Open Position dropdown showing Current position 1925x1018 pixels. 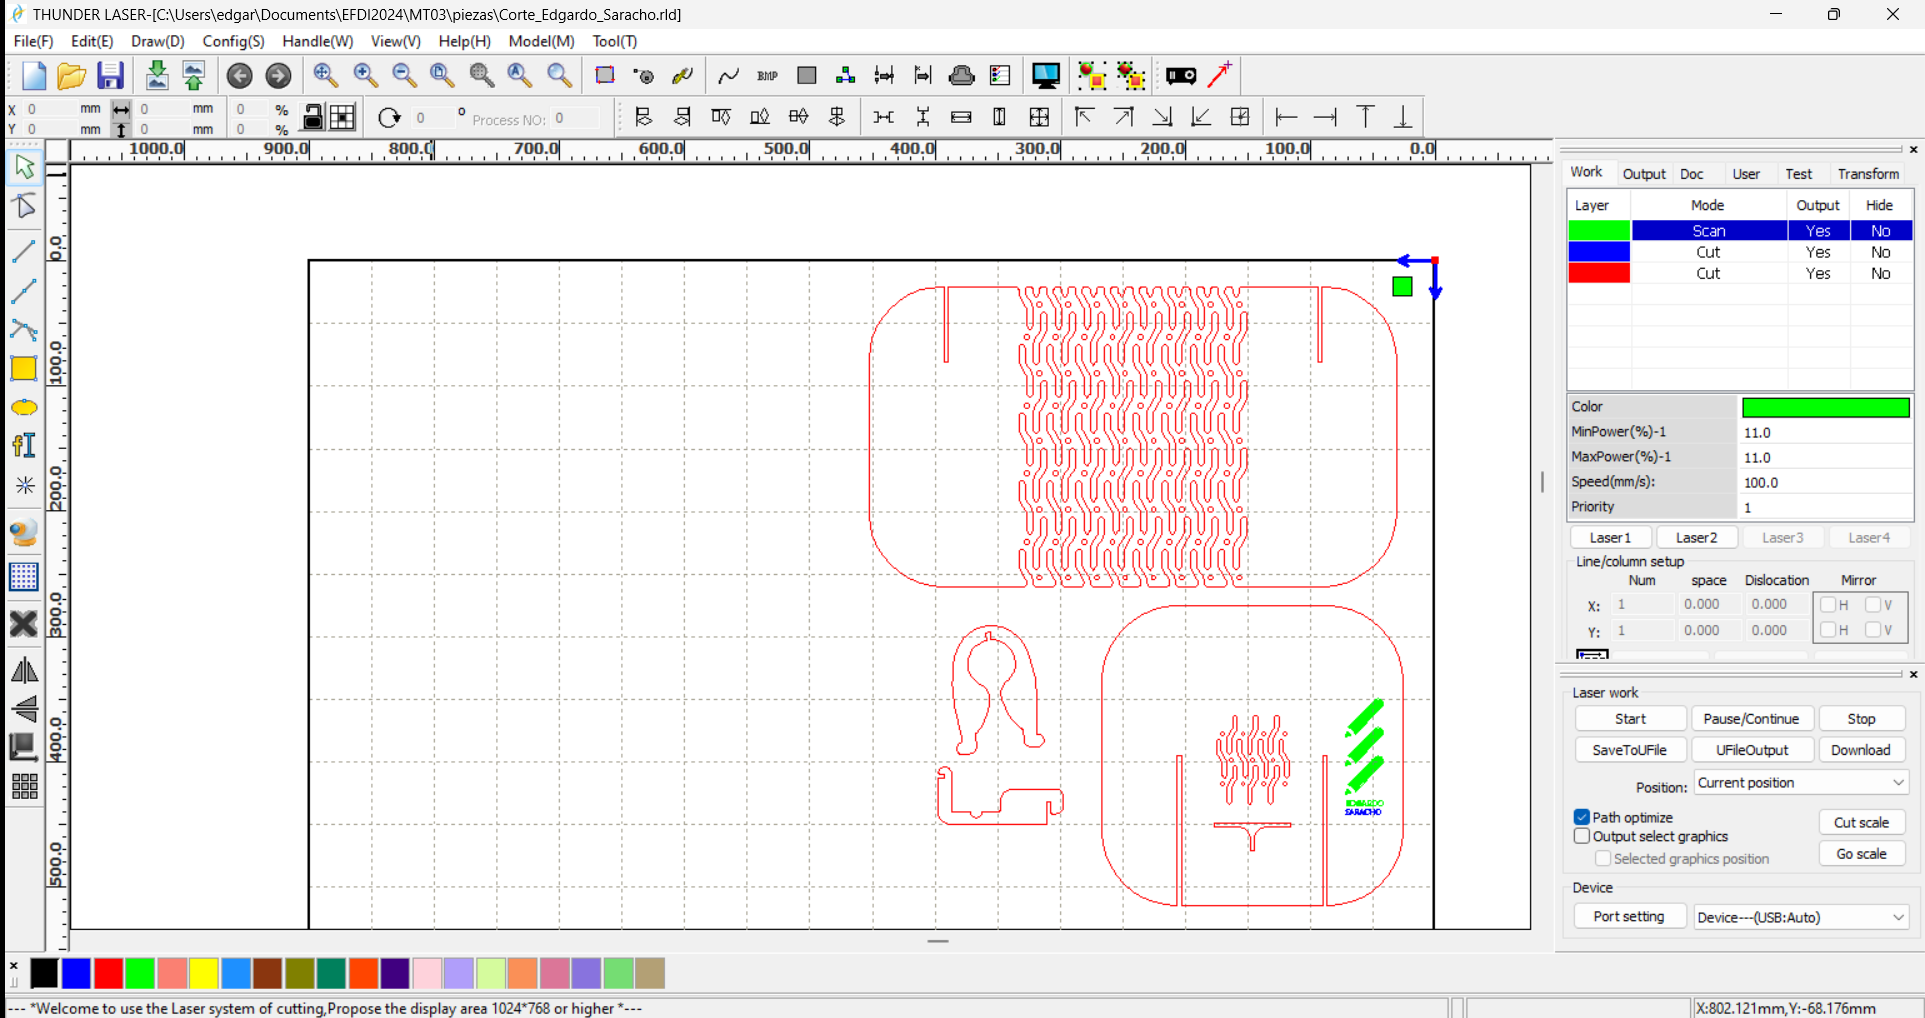1801,783
